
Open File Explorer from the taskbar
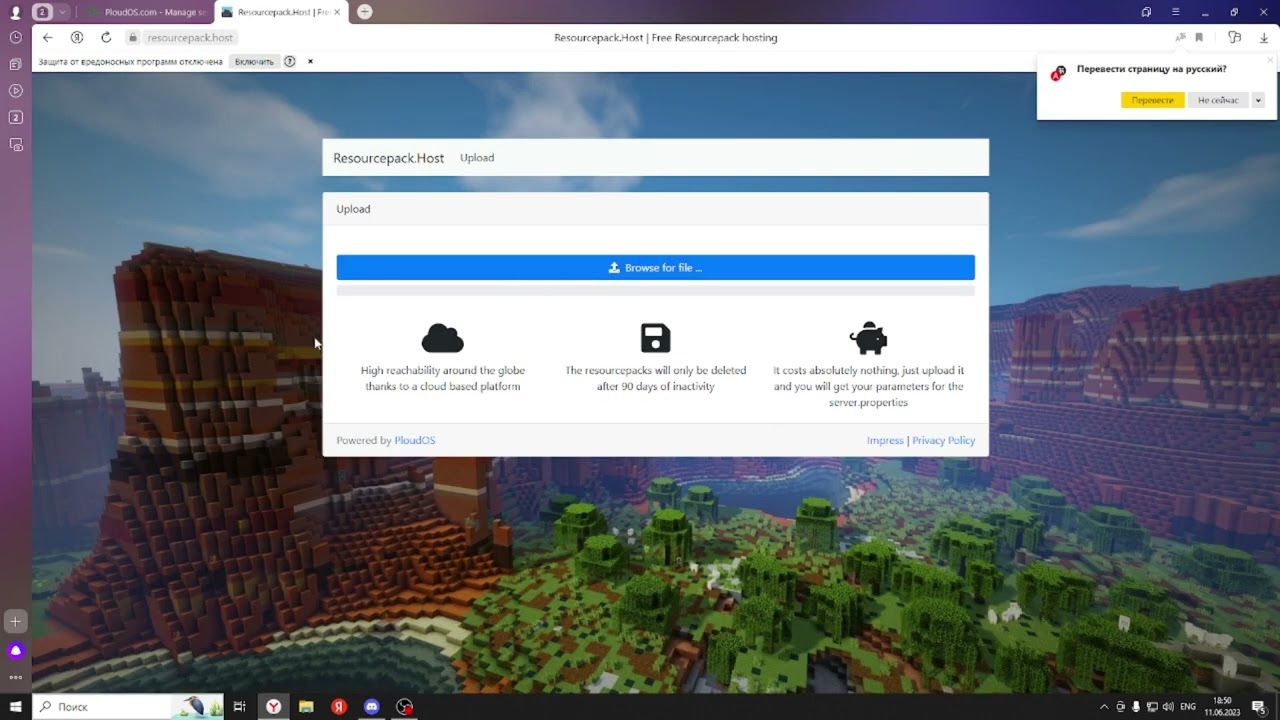(306, 706)
